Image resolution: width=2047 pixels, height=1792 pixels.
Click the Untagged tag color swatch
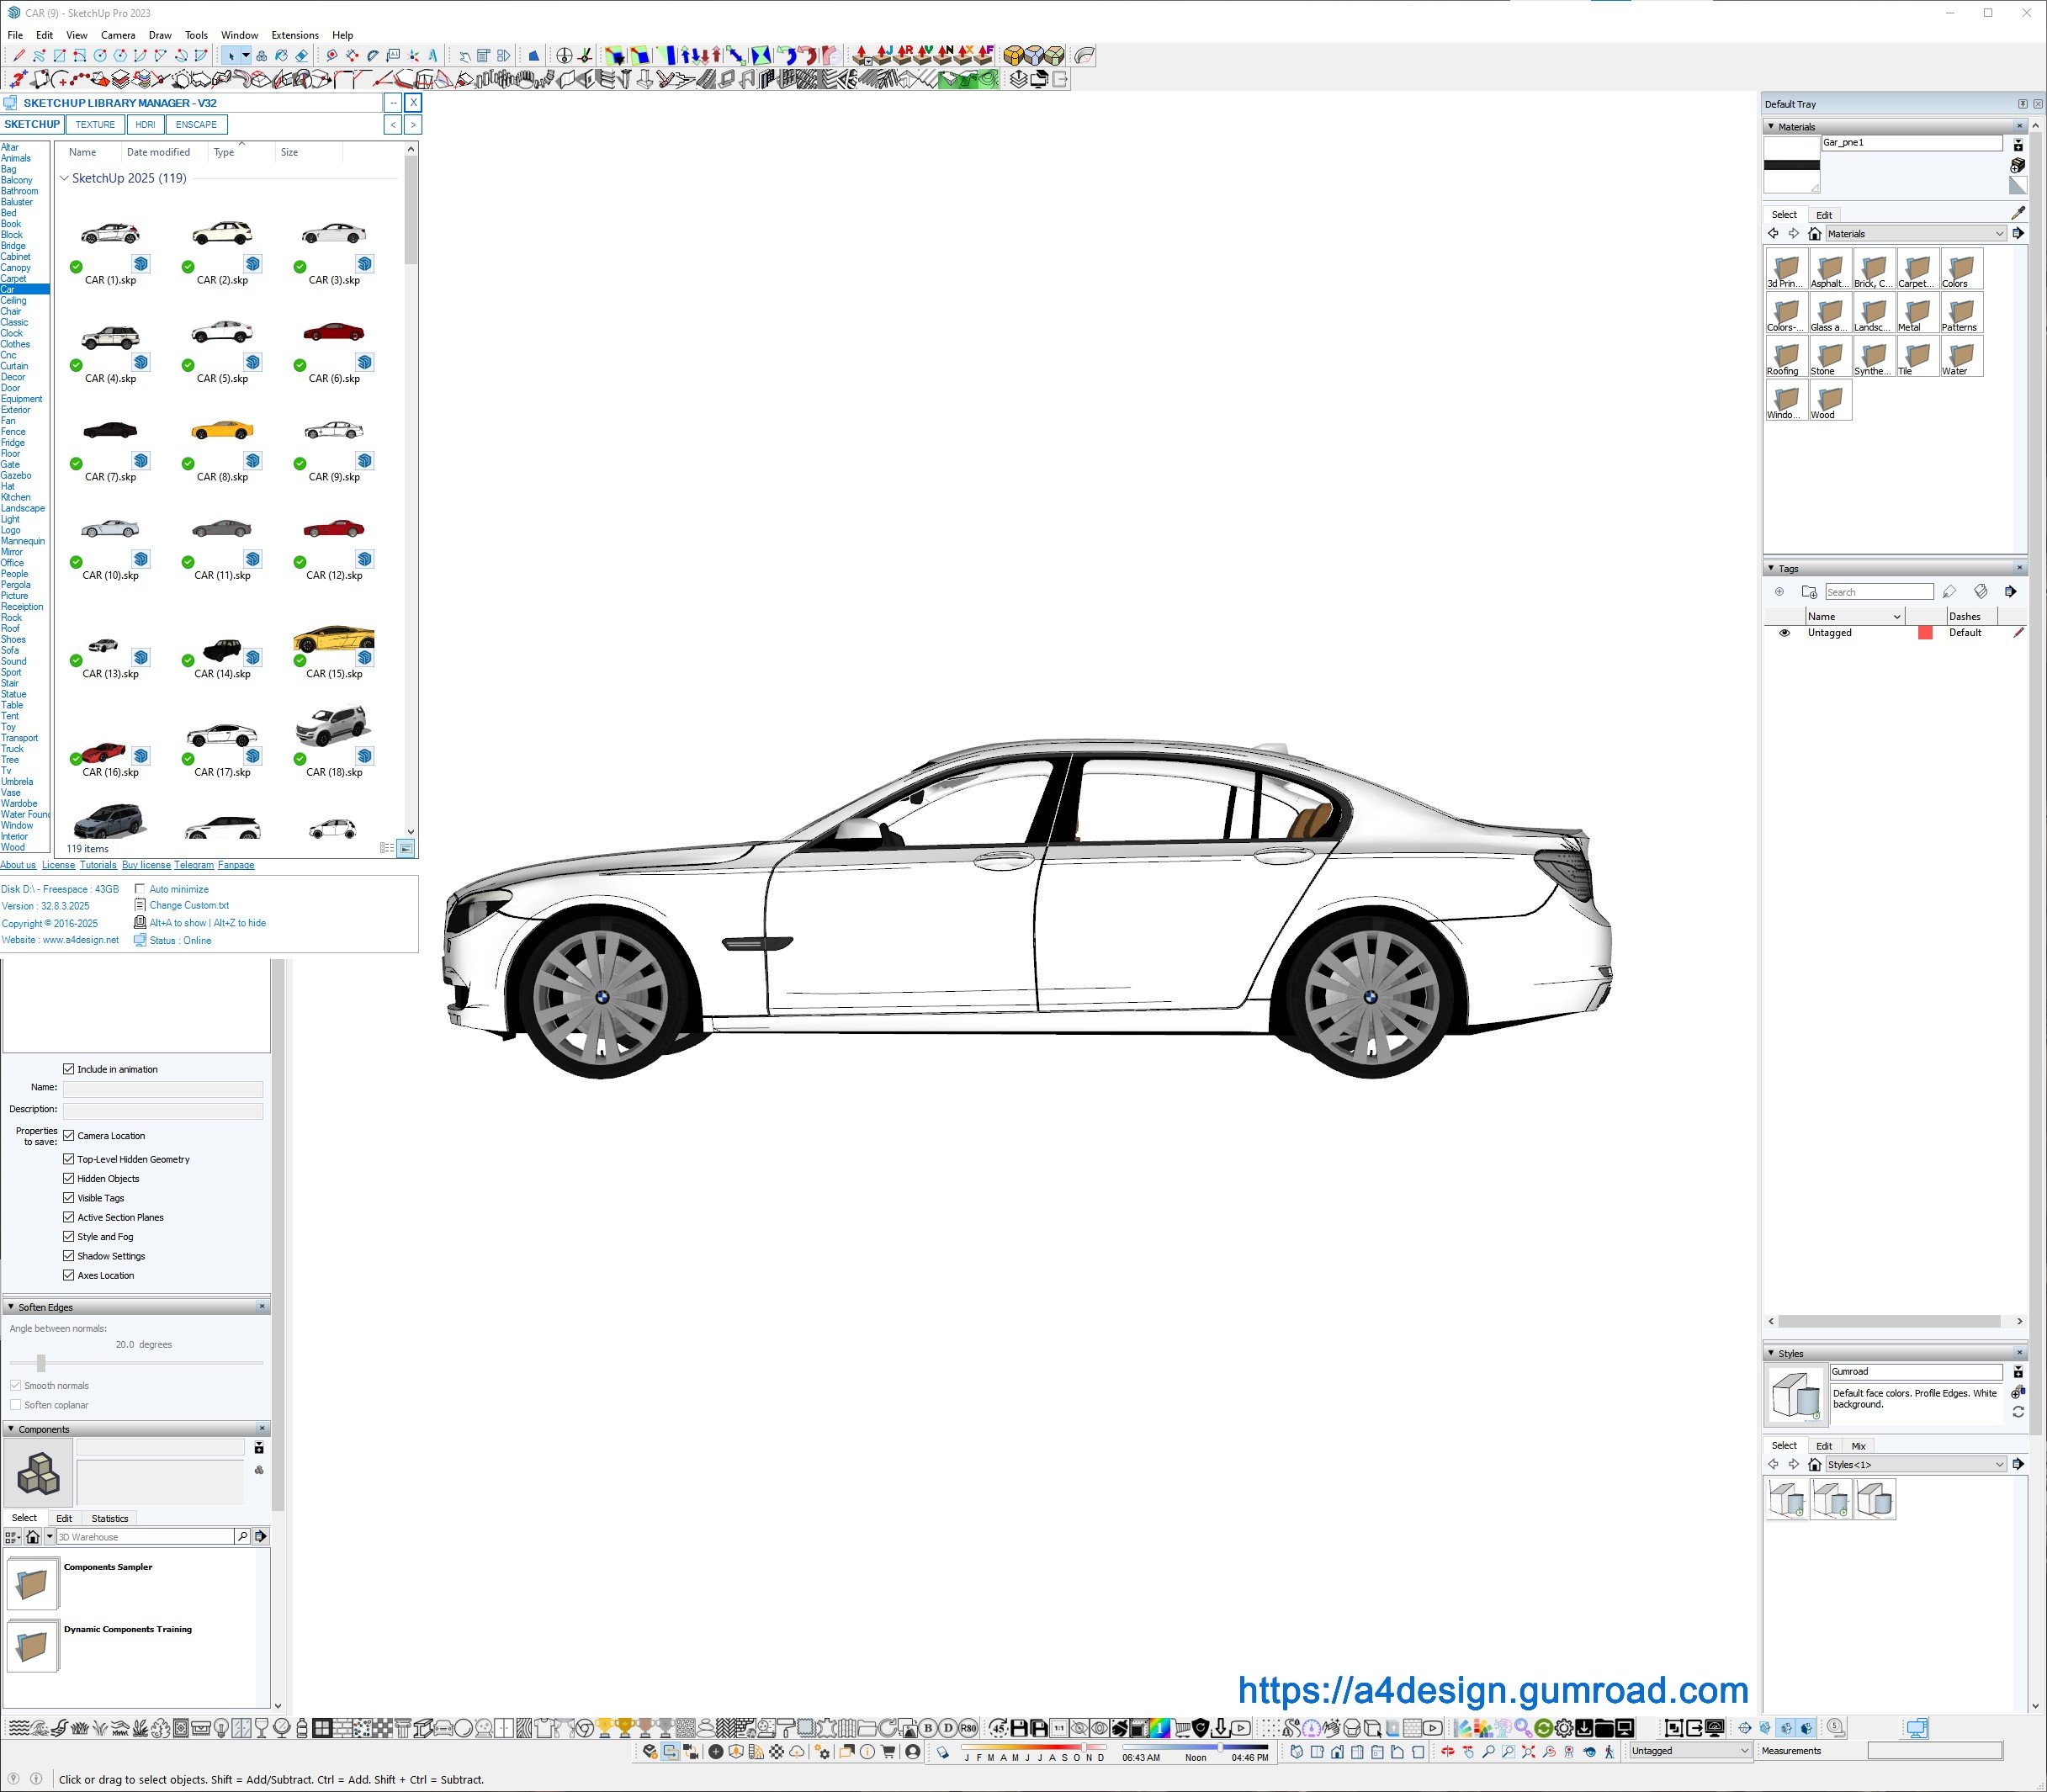(x=1925, y=633)
